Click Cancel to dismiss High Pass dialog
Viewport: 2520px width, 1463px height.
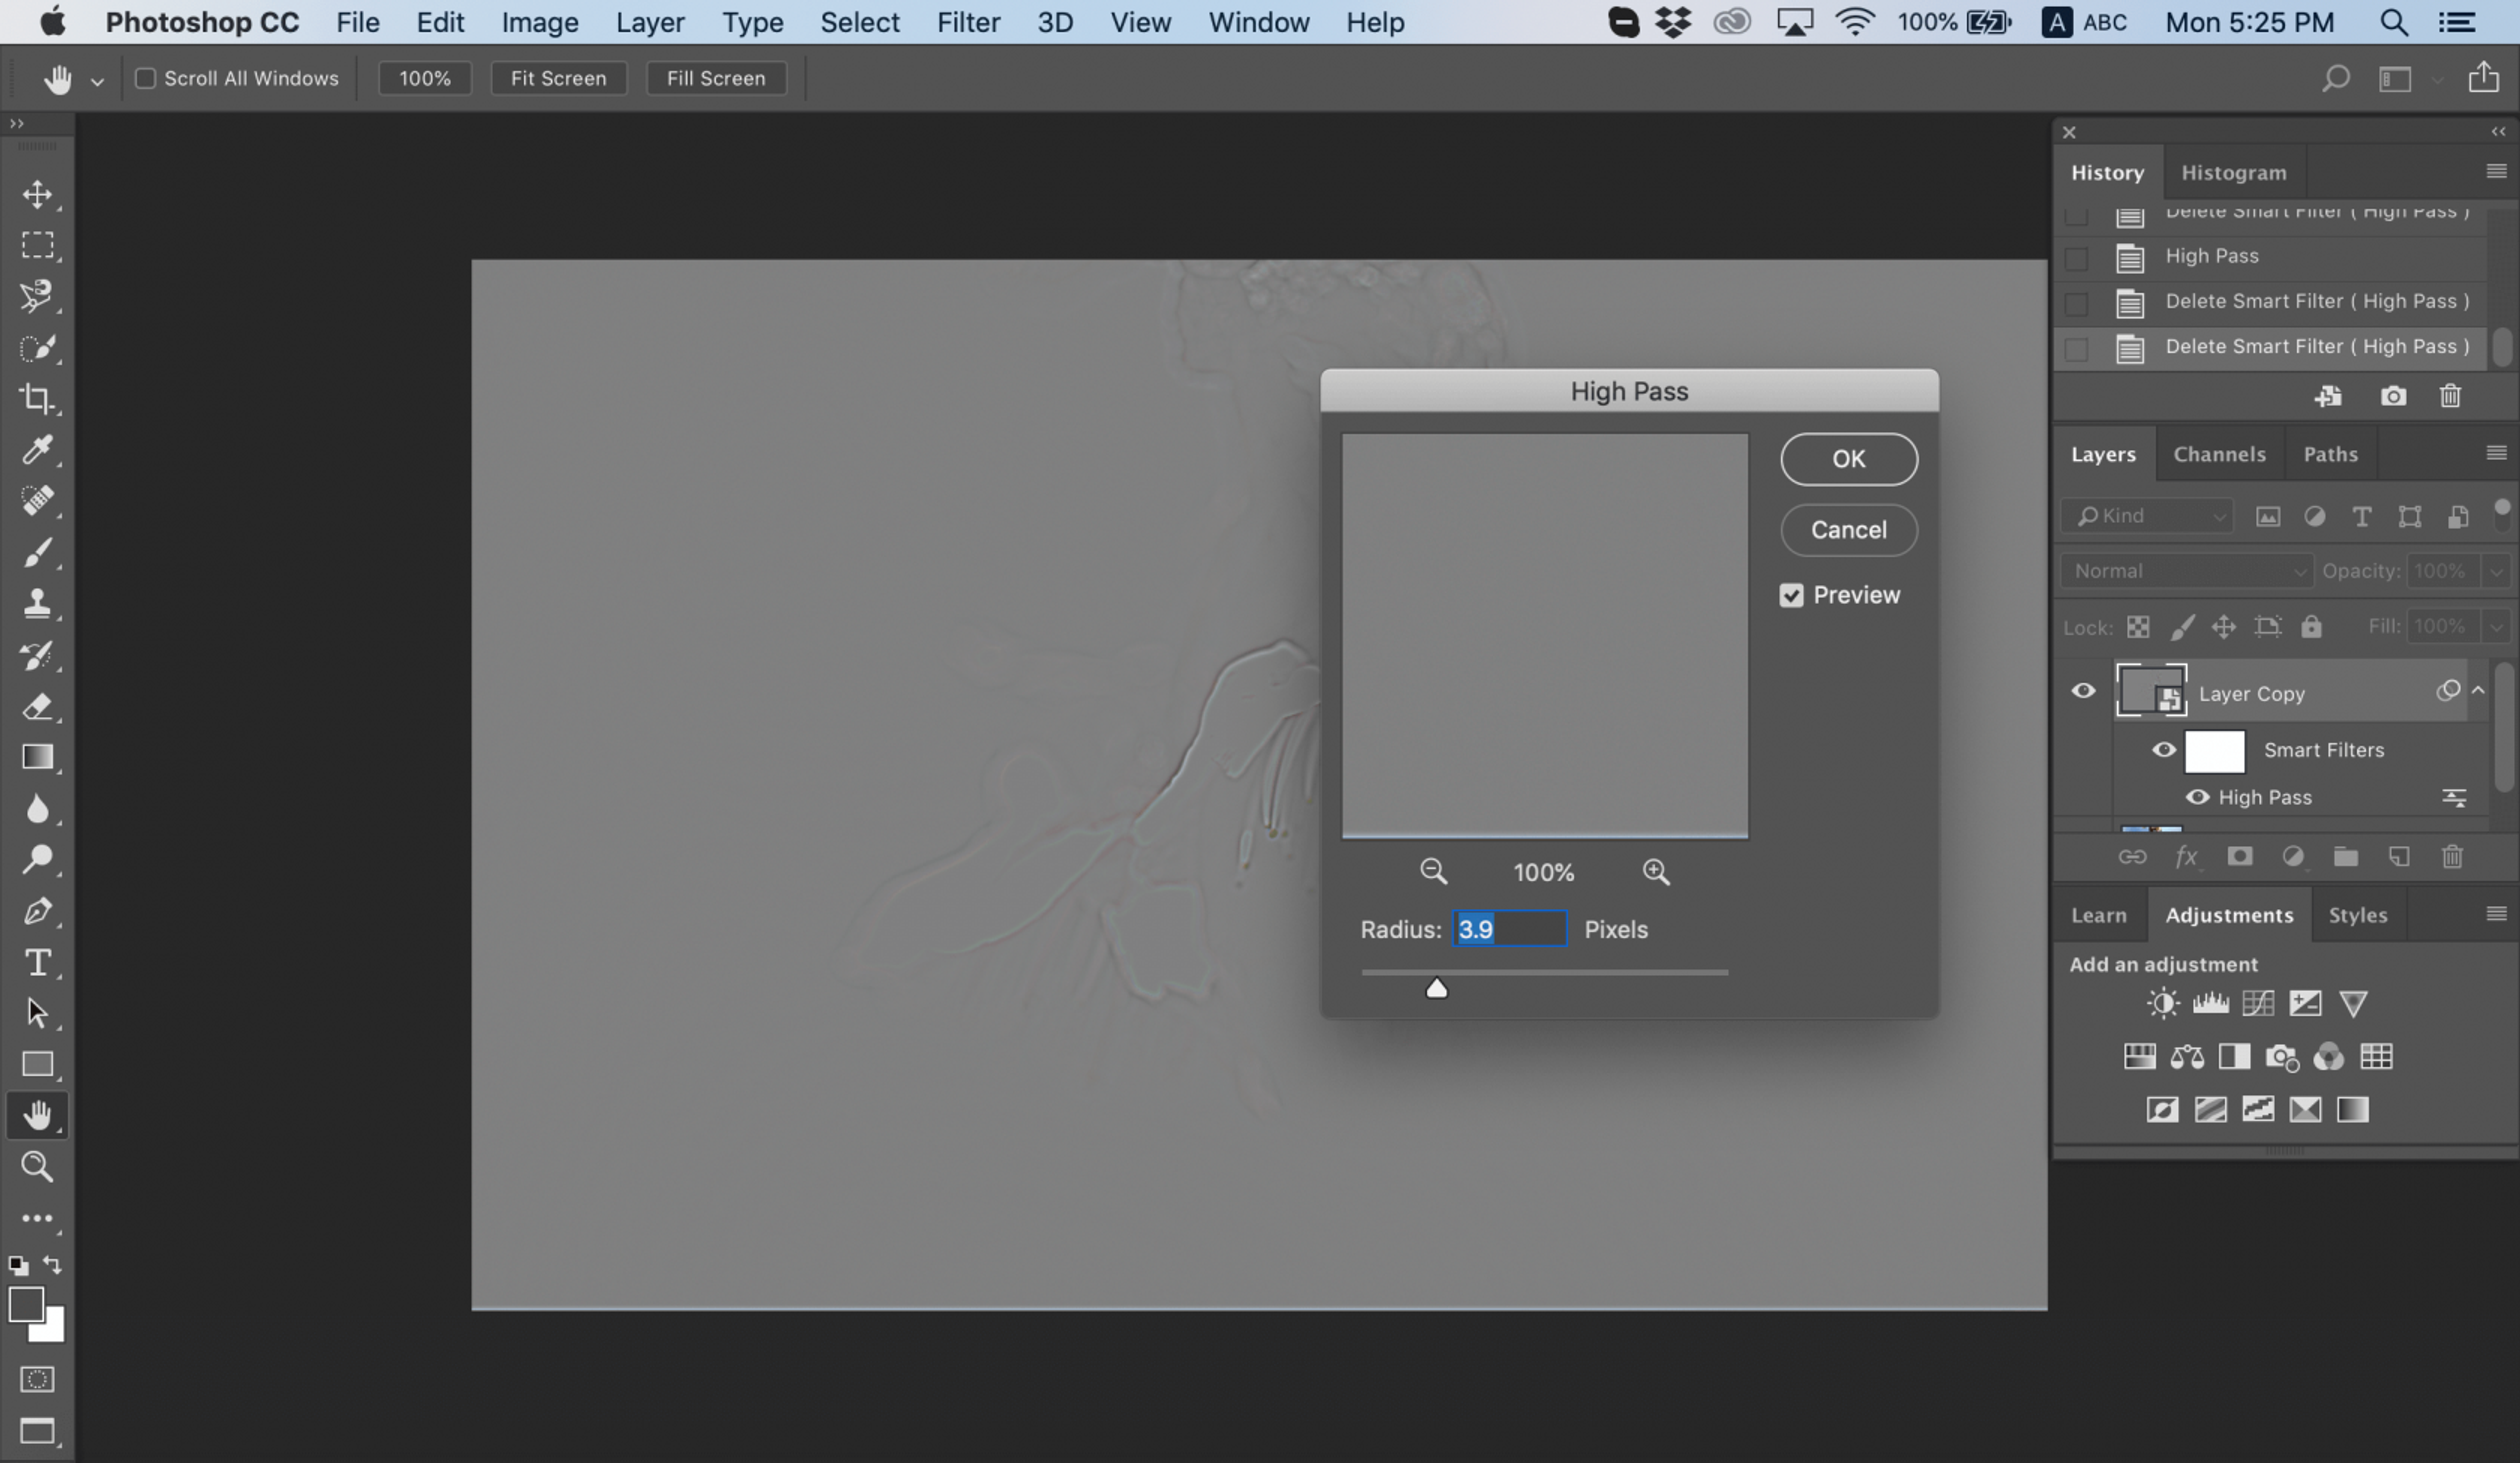click(x=1850, y=529)
